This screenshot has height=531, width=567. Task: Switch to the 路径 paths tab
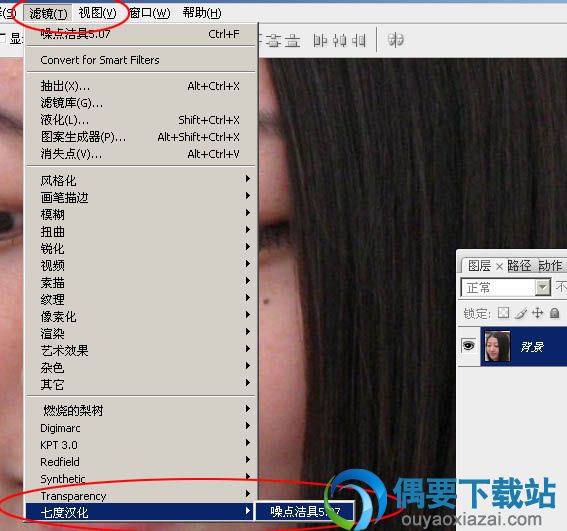pyautogui.click(x=519, y=266)
